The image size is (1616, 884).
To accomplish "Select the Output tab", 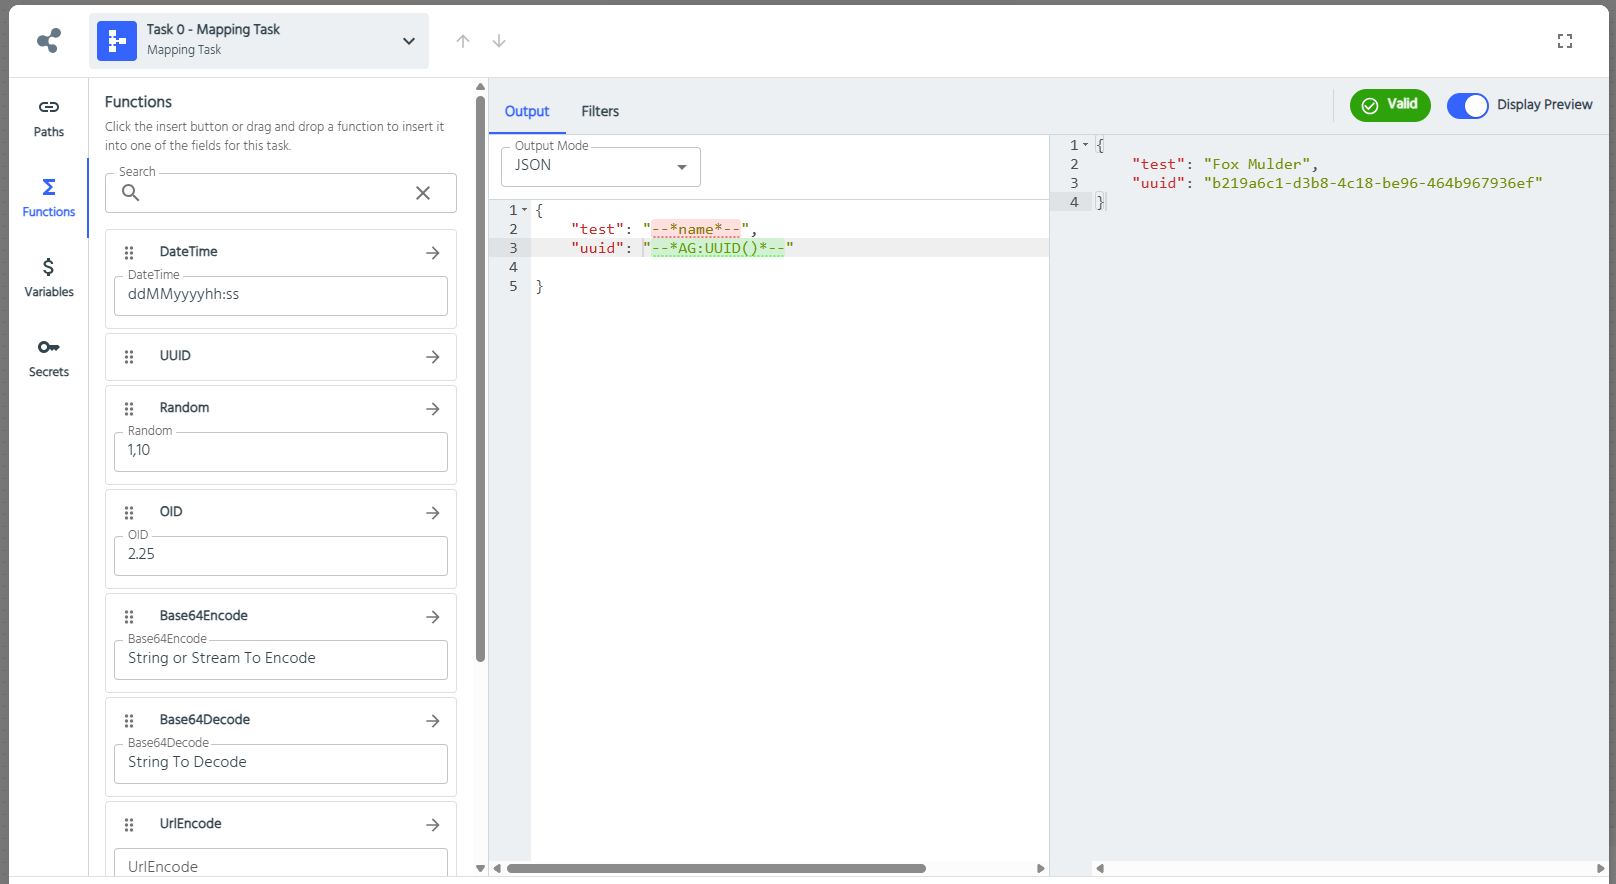I will coord(527,111).
